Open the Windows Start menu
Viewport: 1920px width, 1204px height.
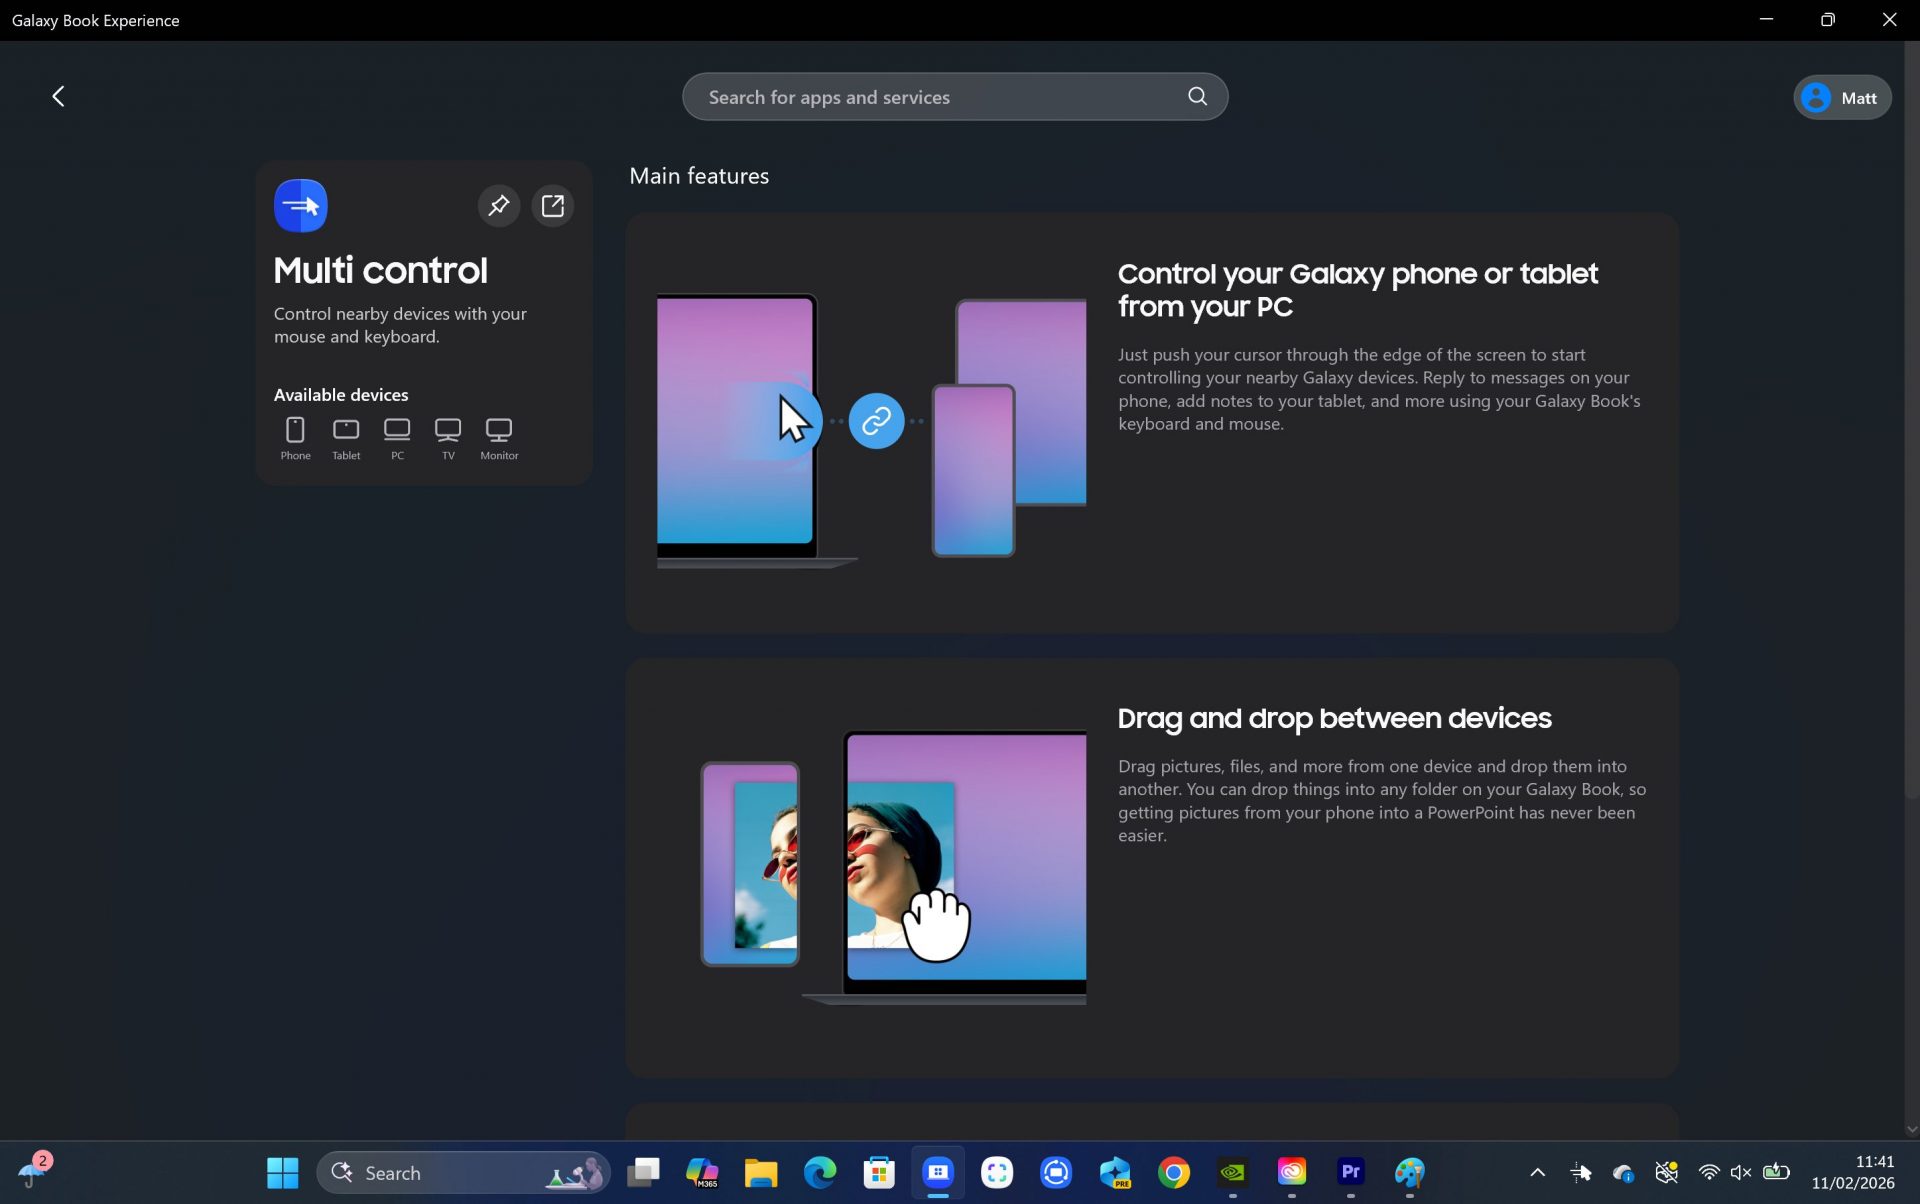coord(282,1172)
